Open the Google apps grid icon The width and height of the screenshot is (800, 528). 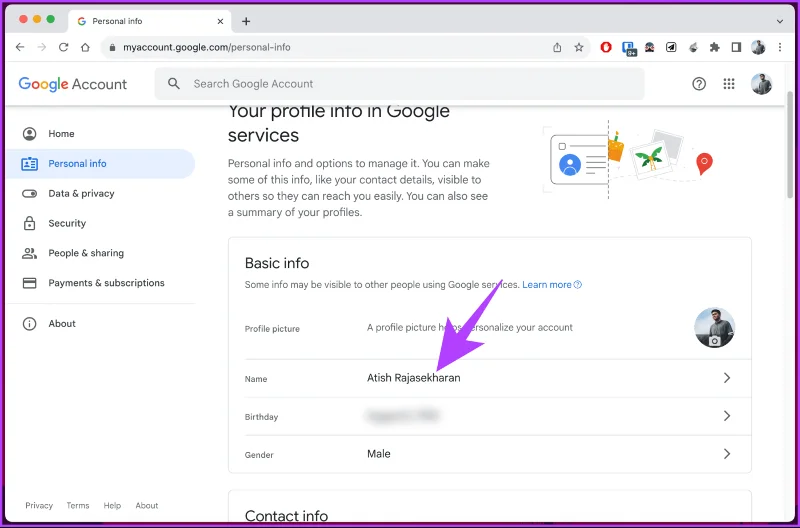point(729,84)
